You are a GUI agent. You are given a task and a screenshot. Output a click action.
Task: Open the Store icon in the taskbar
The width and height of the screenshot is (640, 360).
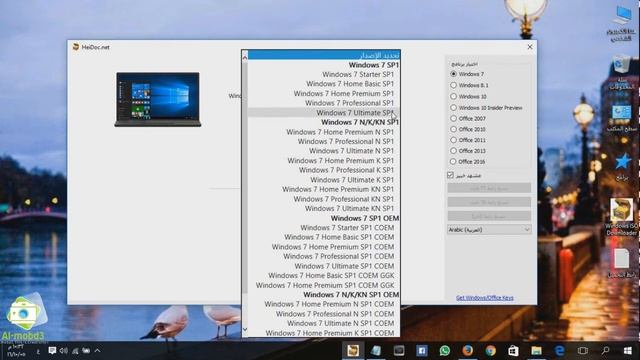pos(513,351)
